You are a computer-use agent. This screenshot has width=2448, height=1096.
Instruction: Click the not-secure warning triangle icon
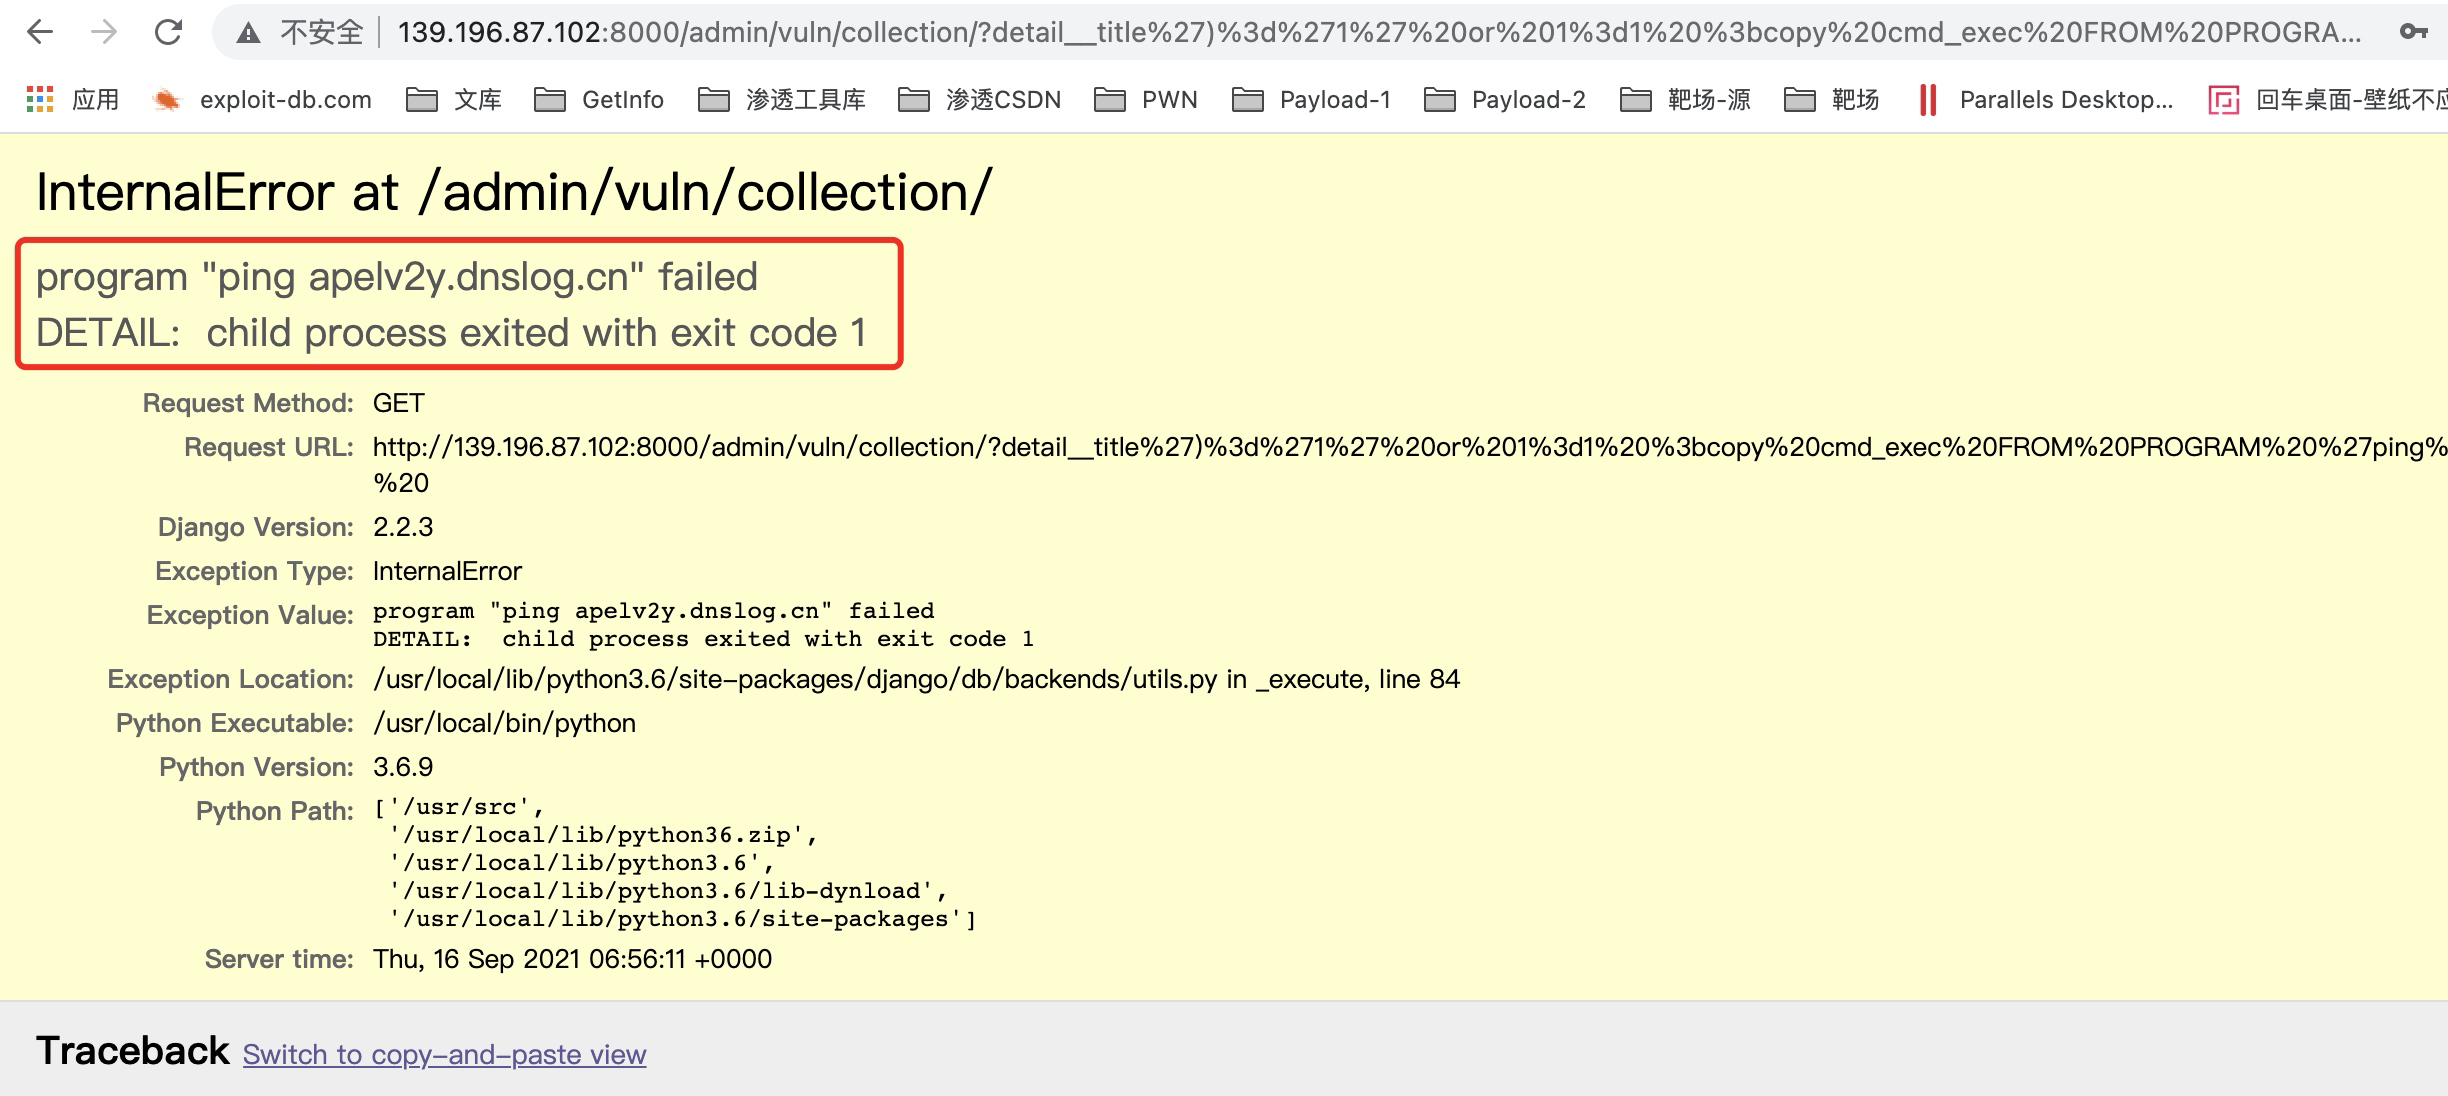[x=248, y=34]
